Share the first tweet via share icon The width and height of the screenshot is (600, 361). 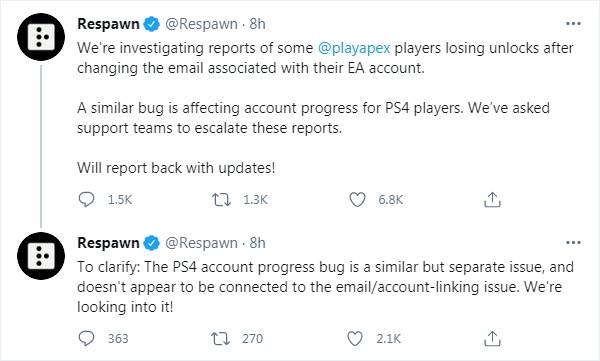click(492, 199)
